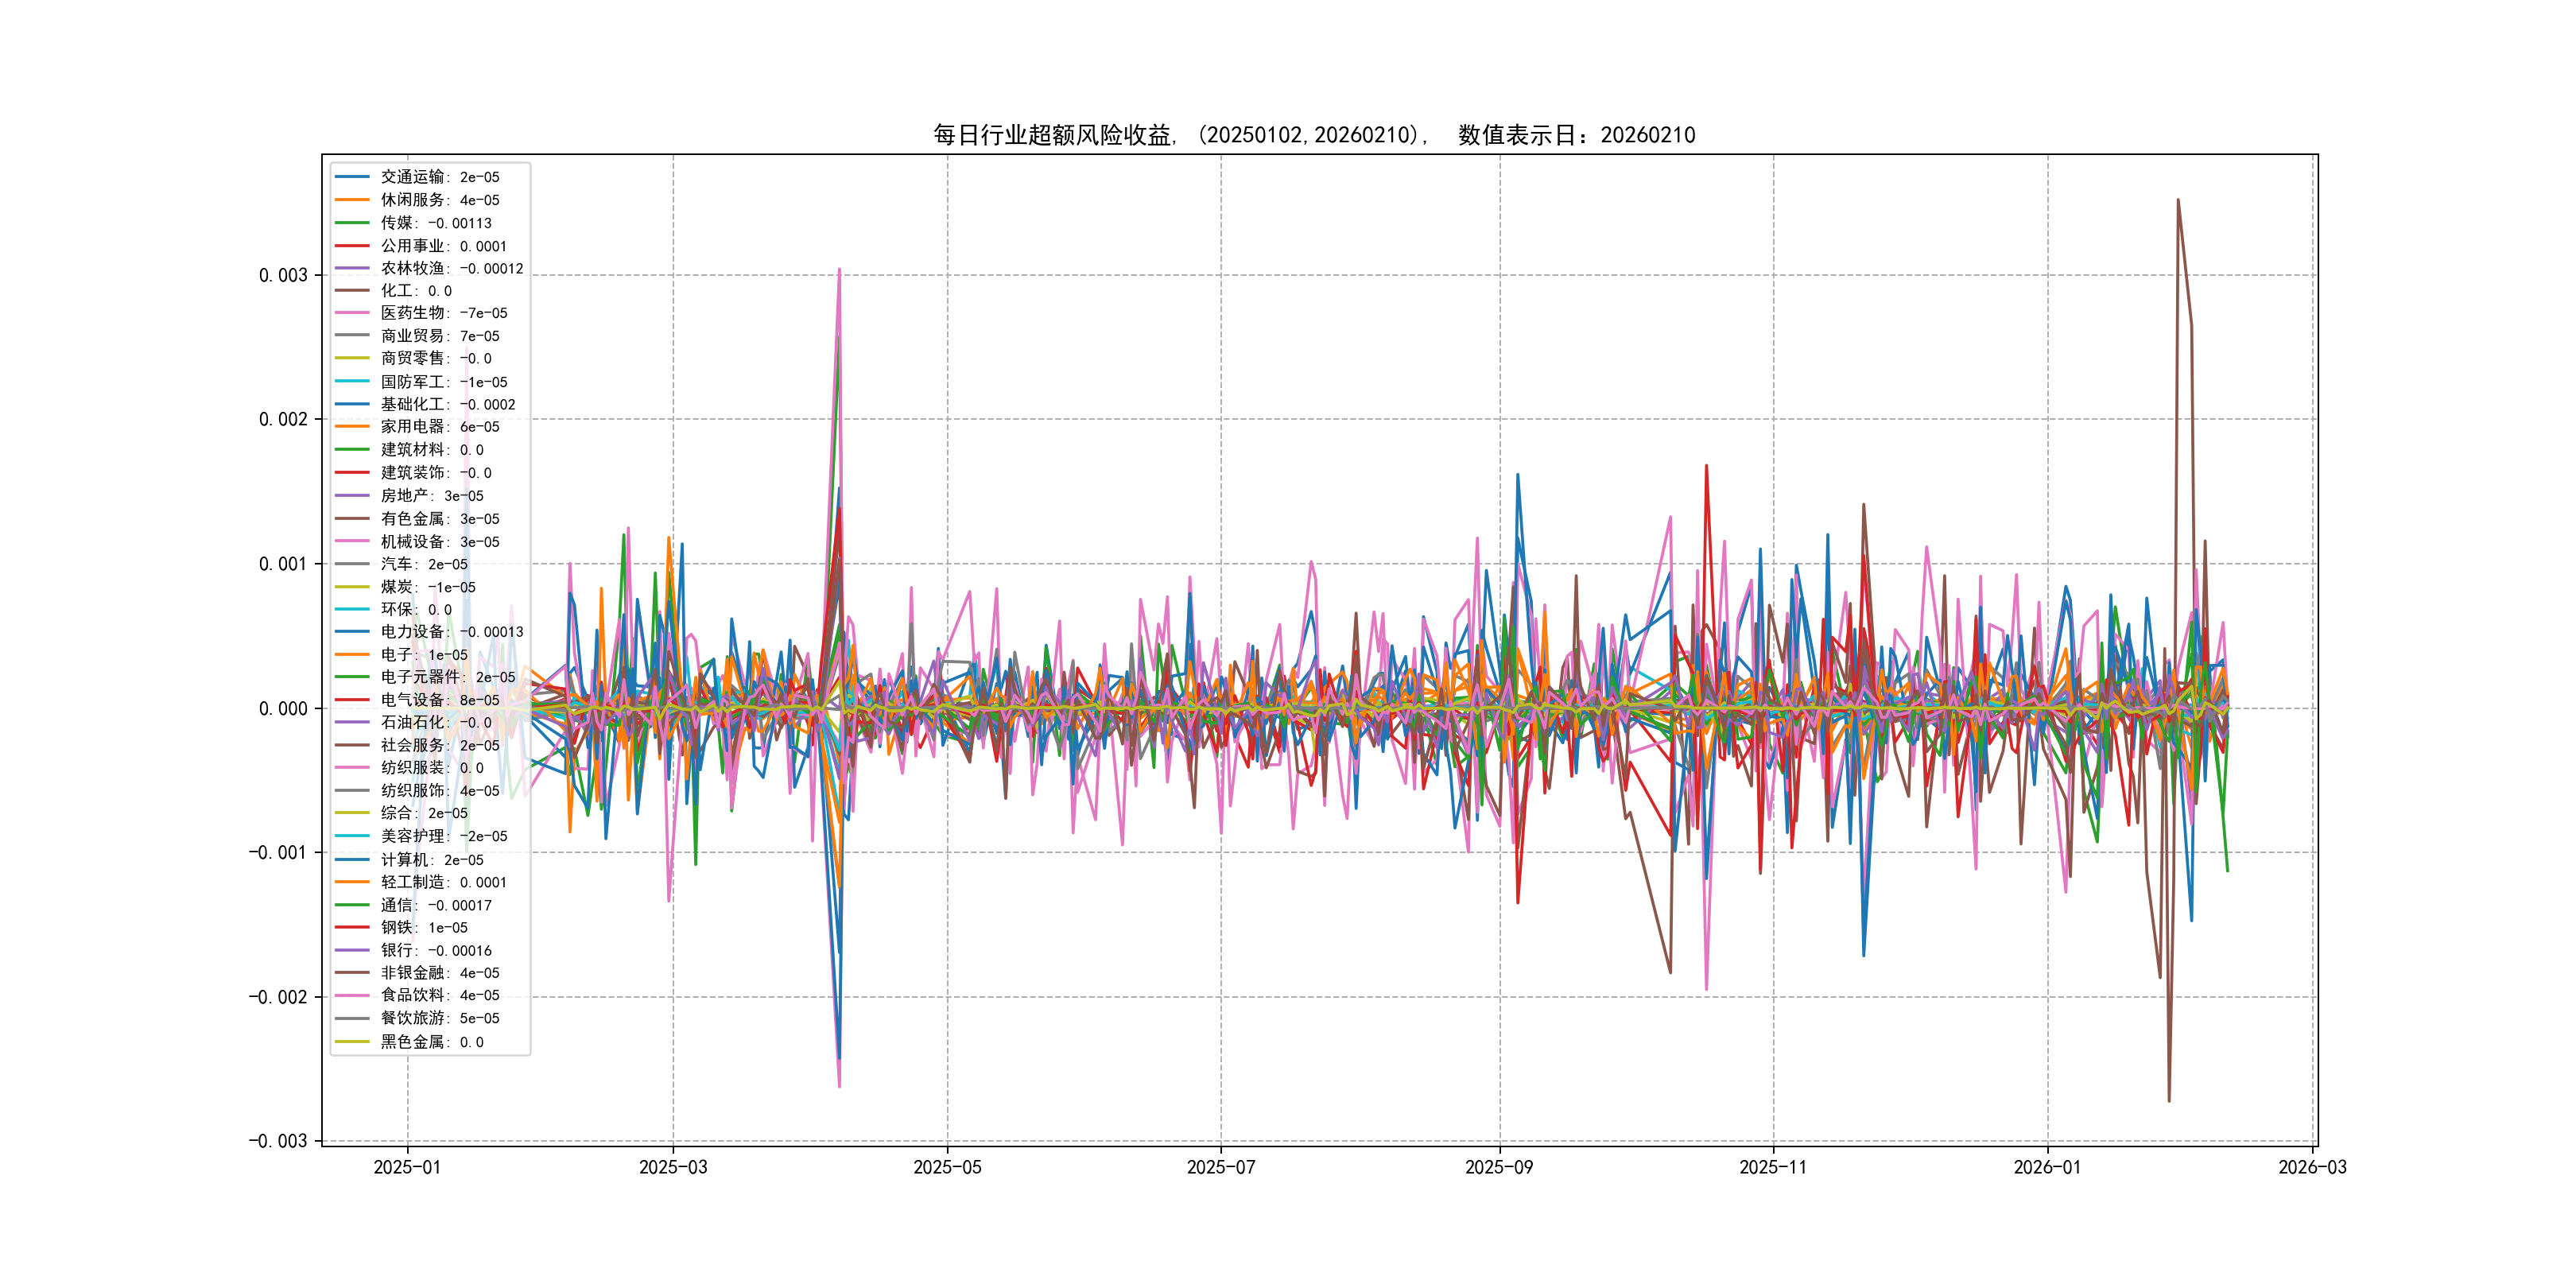
Task: Click the 0.003 y-axis tick label
Action: tap(283, 276)
